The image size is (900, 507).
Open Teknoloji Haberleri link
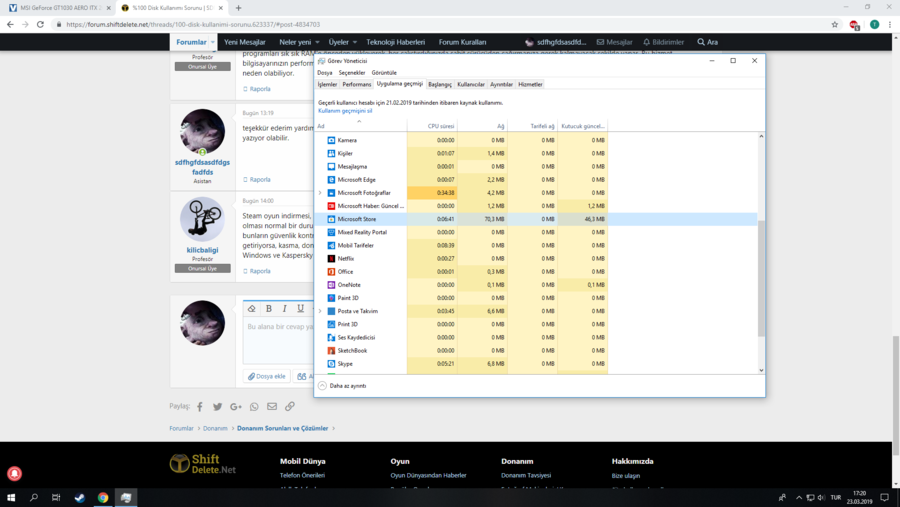(395, 42)
